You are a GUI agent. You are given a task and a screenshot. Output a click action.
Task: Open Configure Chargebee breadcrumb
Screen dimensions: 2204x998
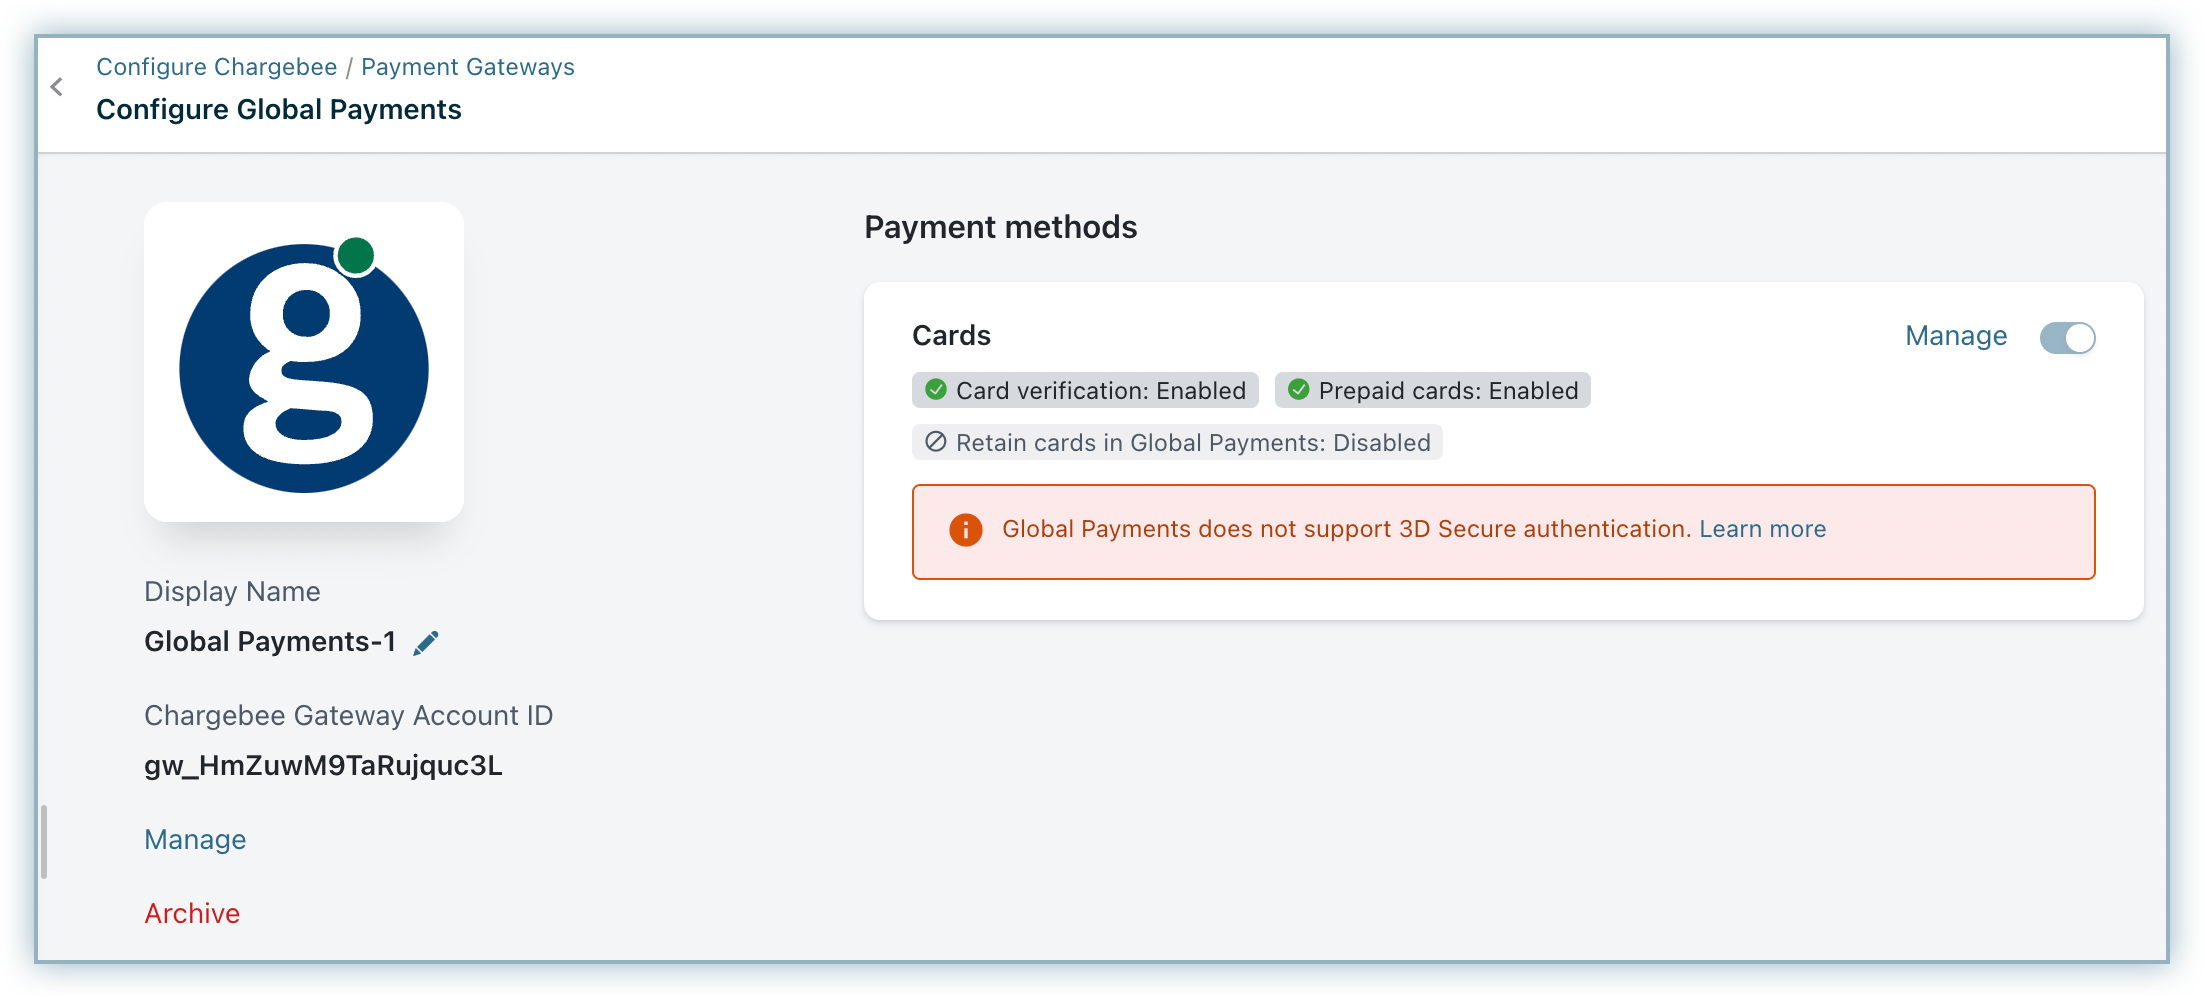[216, 67]
